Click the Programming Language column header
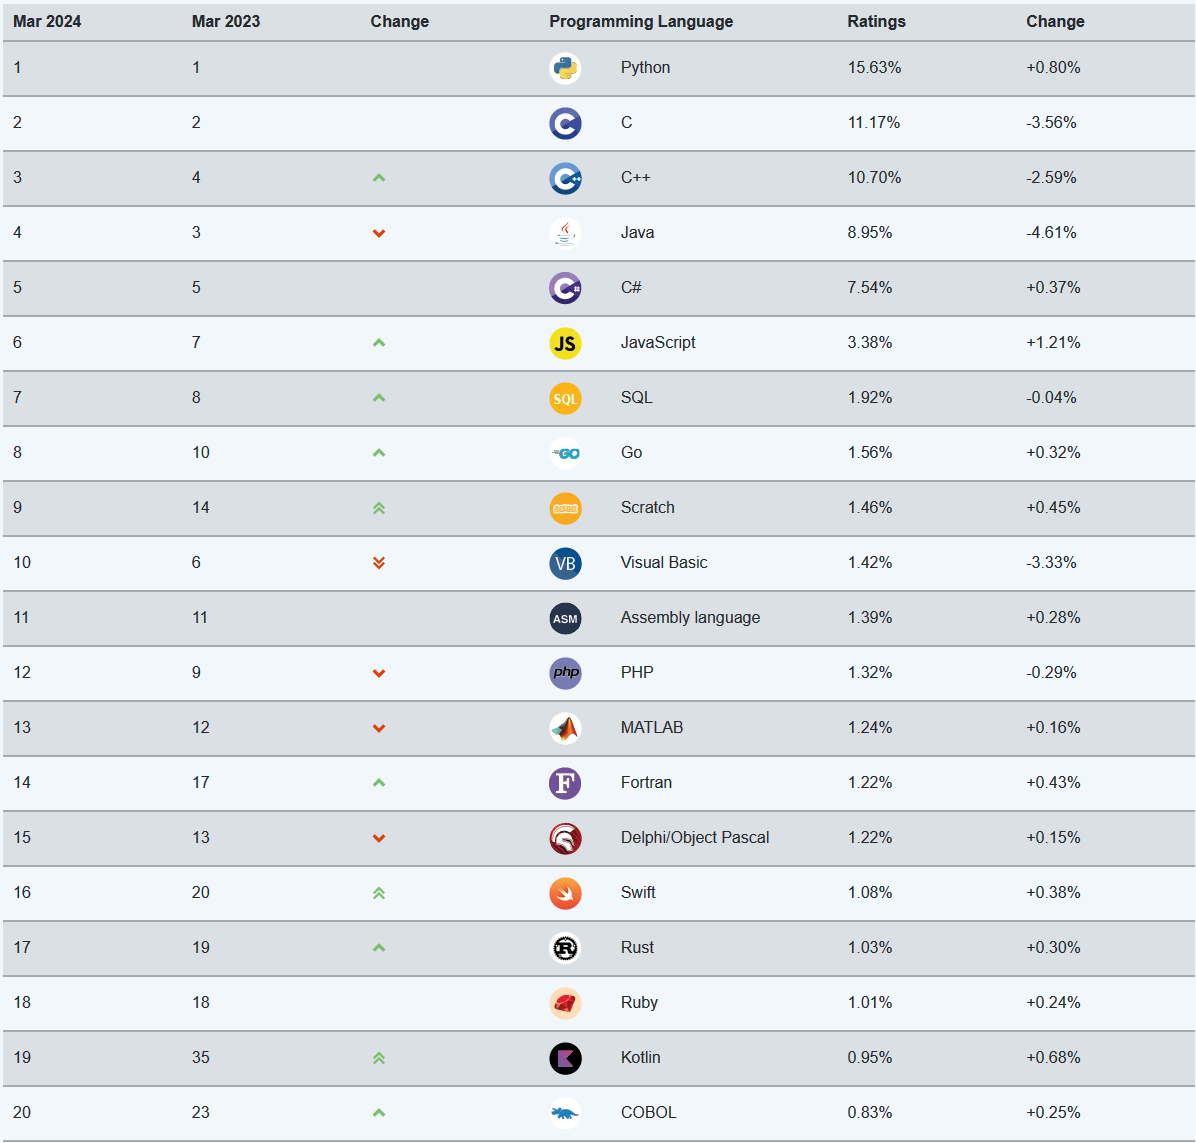 pos(641,21)
